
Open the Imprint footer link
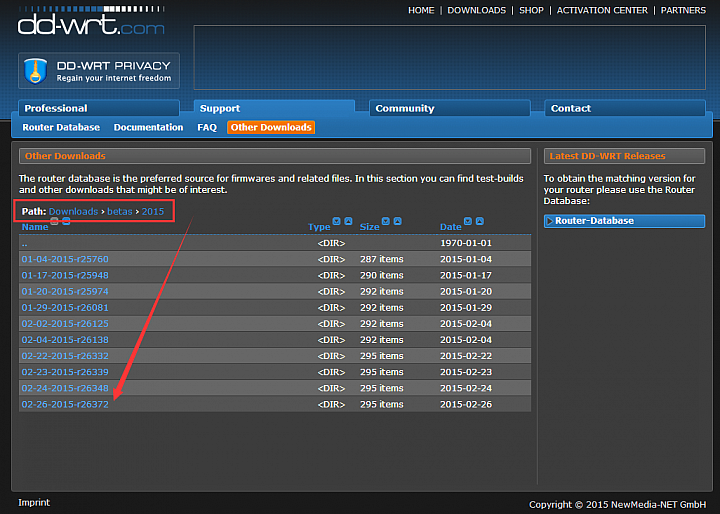click(34, 502)
